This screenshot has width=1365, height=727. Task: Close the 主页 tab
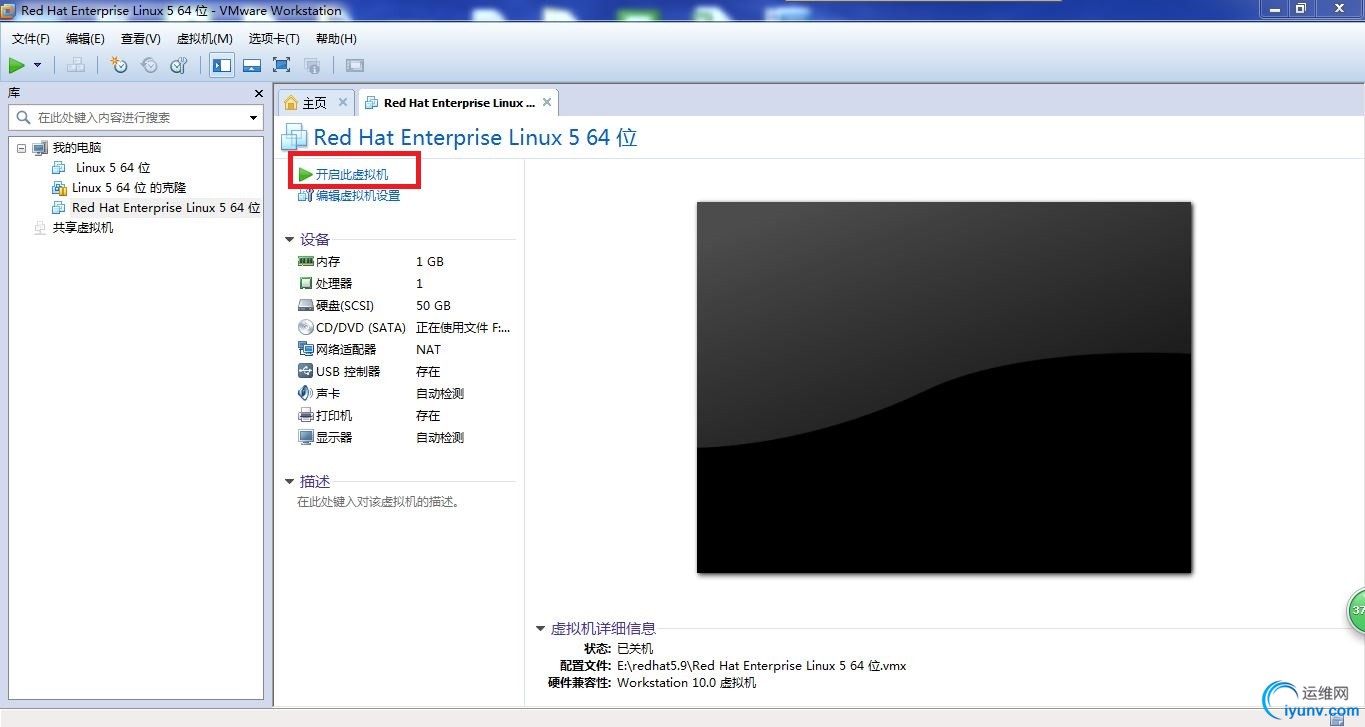(343, 102)
